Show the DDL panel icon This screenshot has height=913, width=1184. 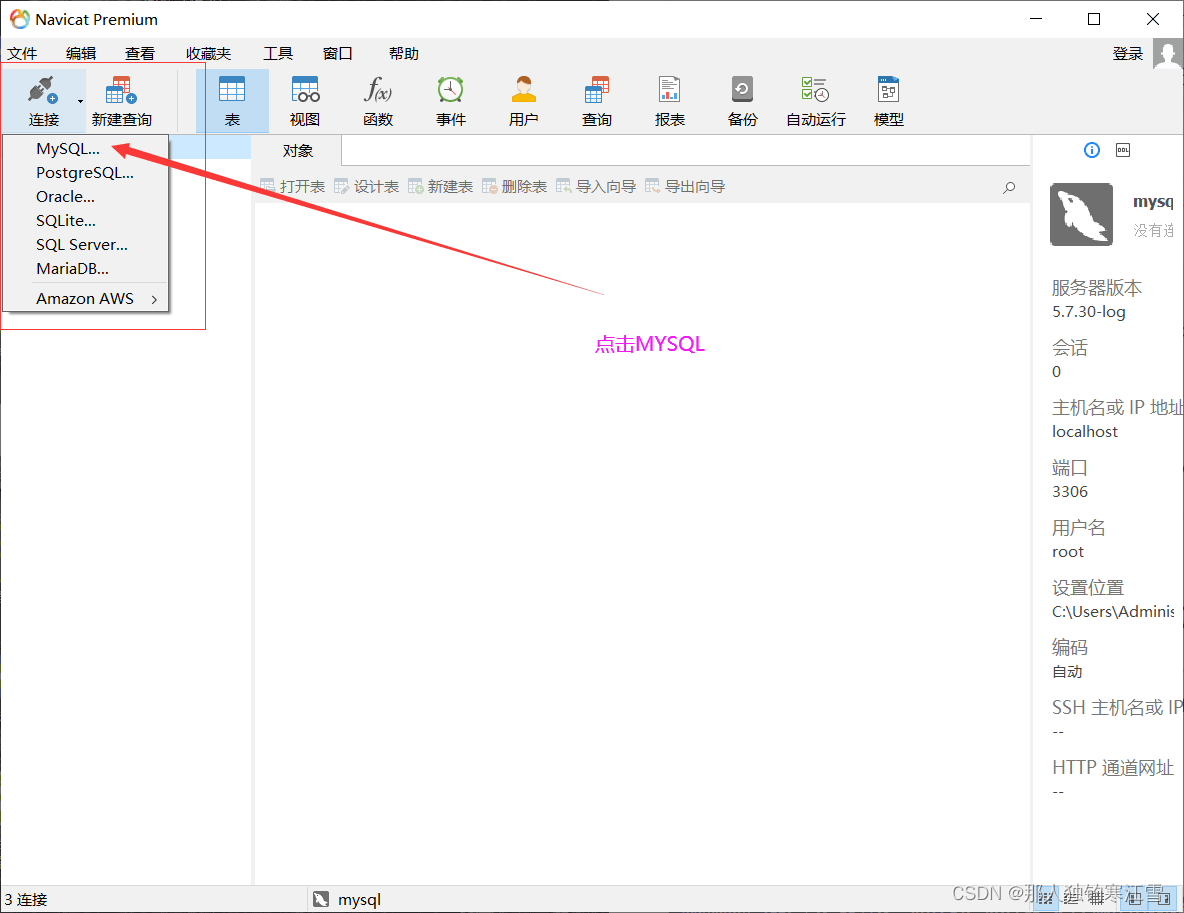point(1123,150)
